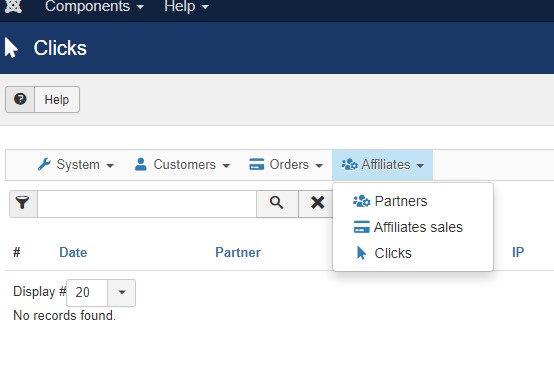
Task: Collapse the Affiliates dropdown menu
Action: 382,165
